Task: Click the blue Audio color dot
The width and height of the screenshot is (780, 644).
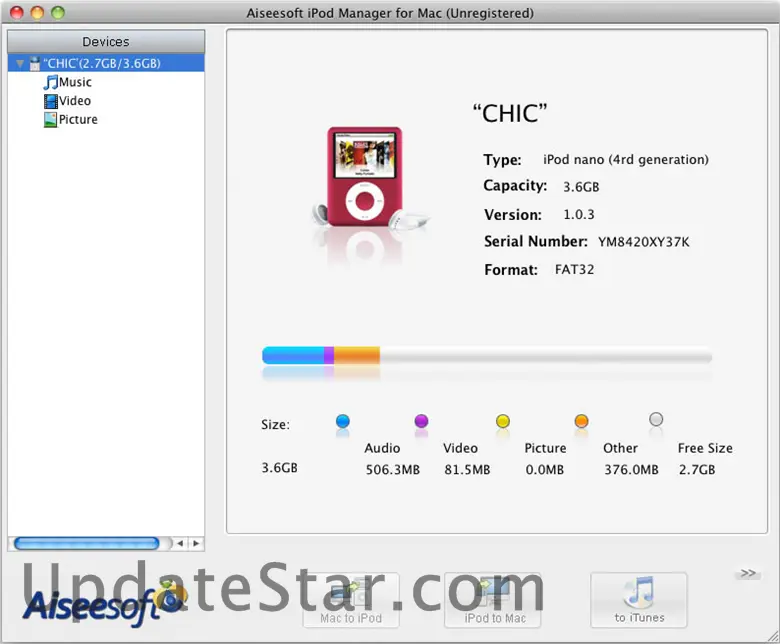Action: pos(343,421)
